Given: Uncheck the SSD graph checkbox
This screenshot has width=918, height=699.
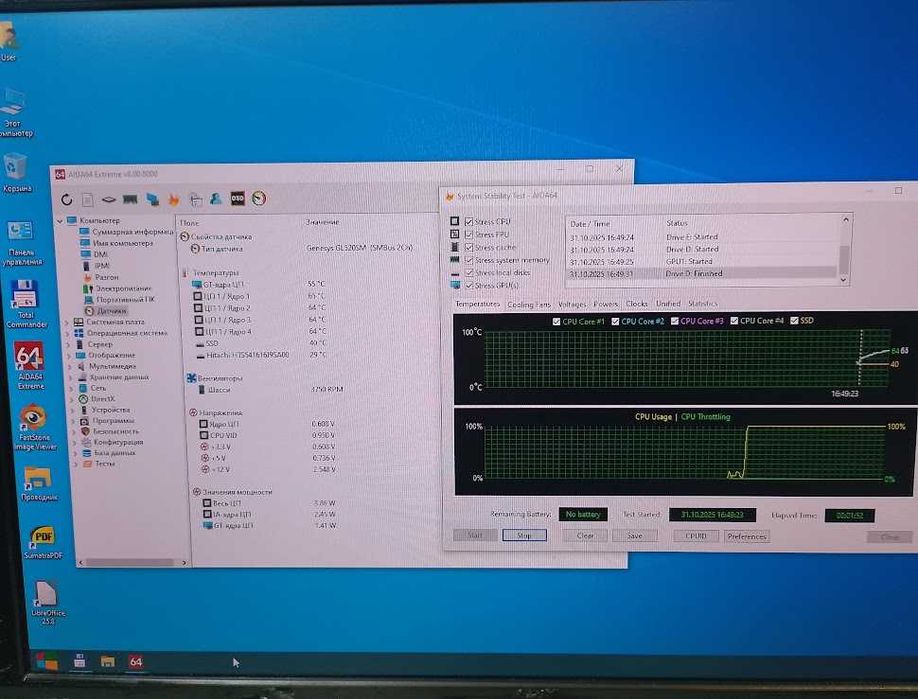Looking at the screenshot, I should [794, 320].
